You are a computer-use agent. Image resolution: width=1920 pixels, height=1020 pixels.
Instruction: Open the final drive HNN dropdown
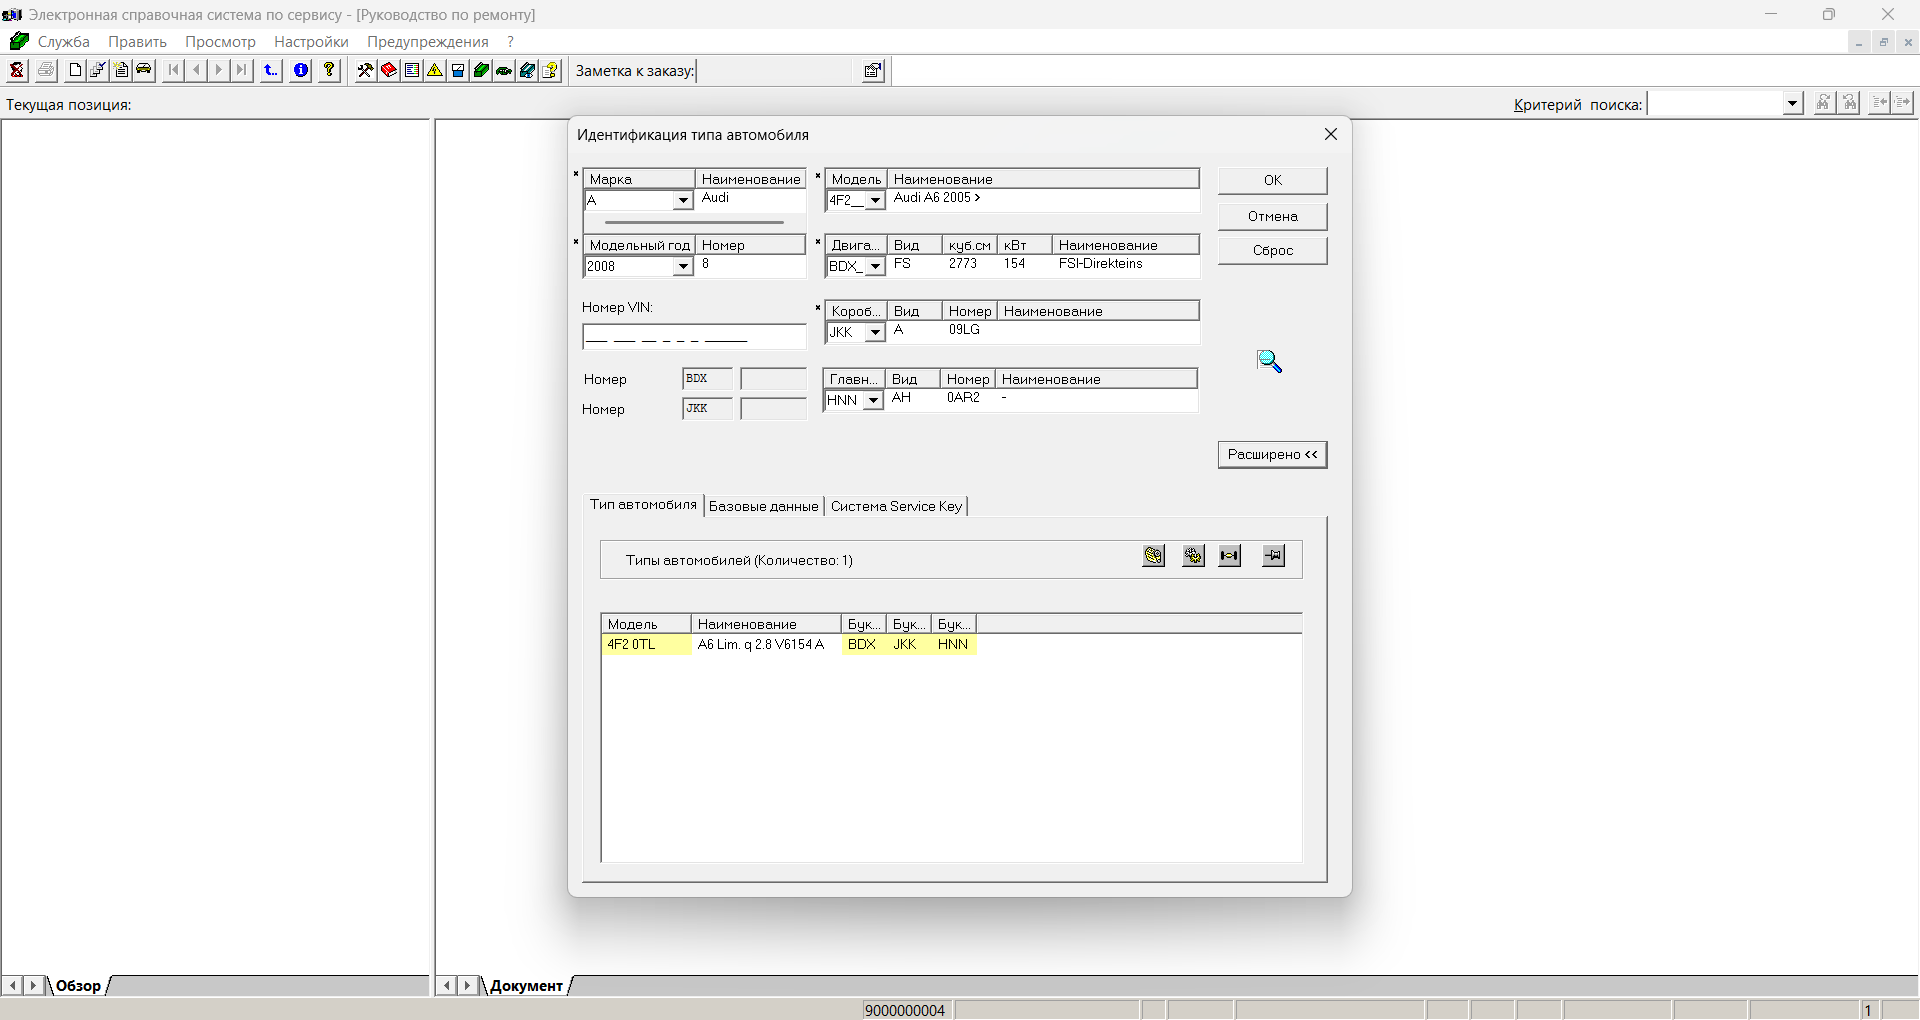pos(873,401)
